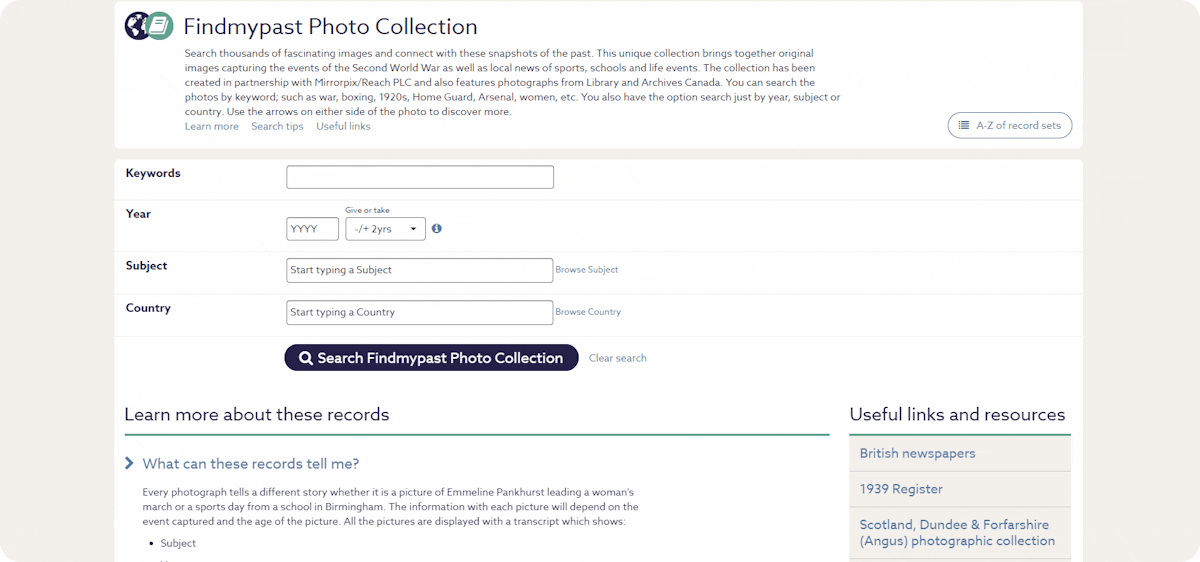Click Search Findmypast Photo Collection button
This screenshot has width=1200, height=562.
tap(431, 358)
